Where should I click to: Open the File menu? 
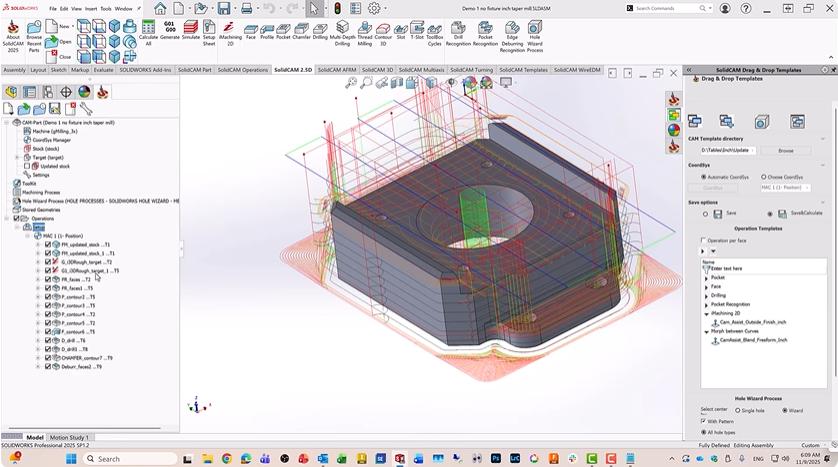[53, 9]
